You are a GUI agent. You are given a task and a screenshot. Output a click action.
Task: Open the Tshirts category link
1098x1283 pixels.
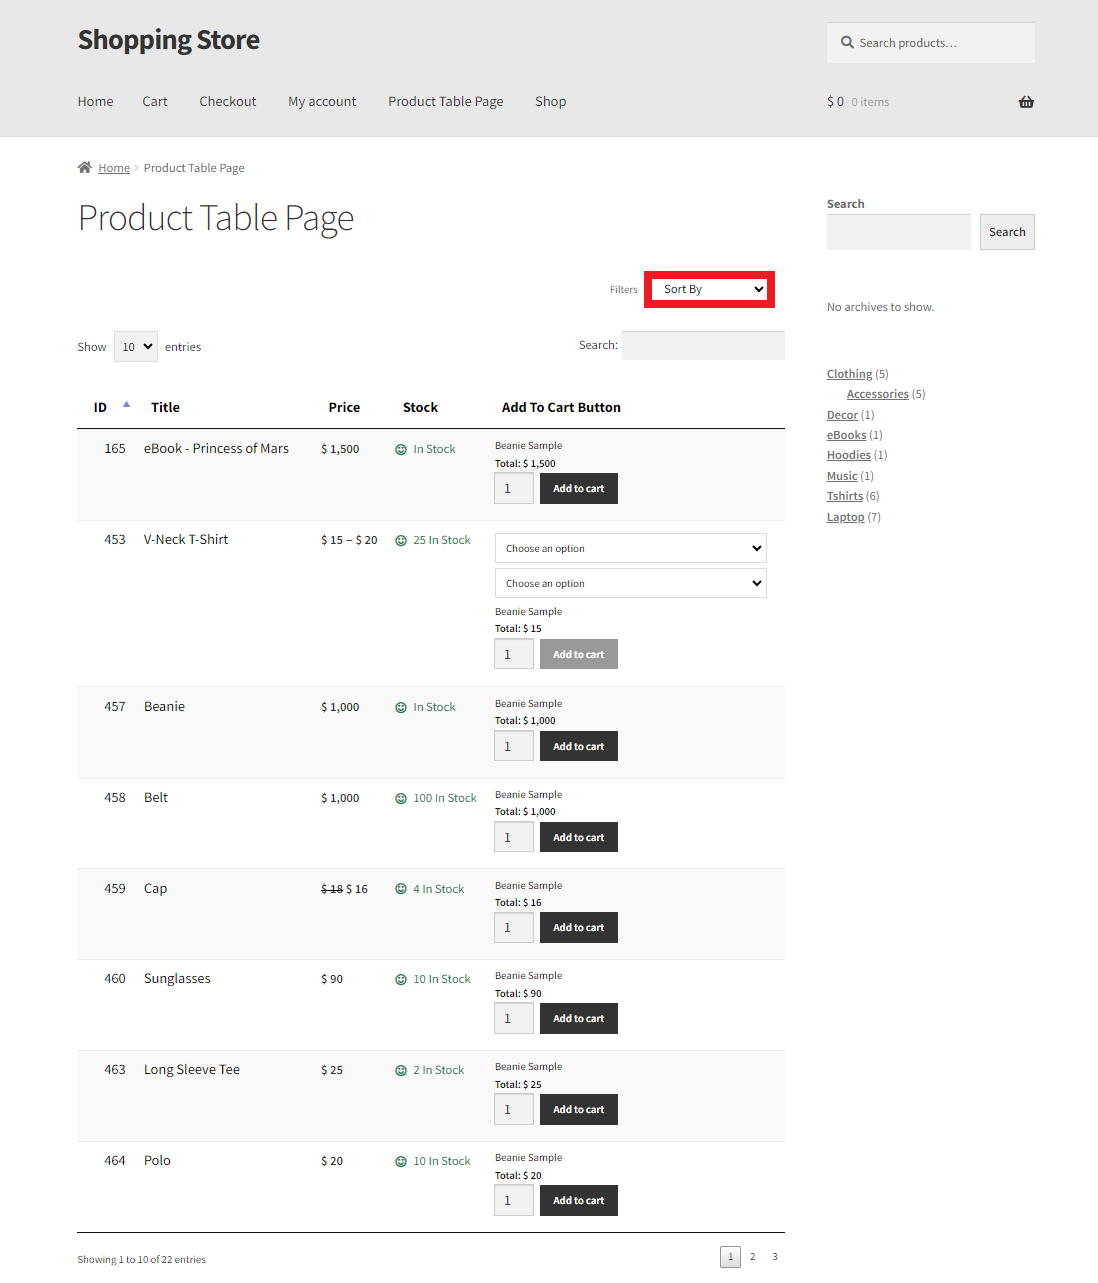[845, 496]
